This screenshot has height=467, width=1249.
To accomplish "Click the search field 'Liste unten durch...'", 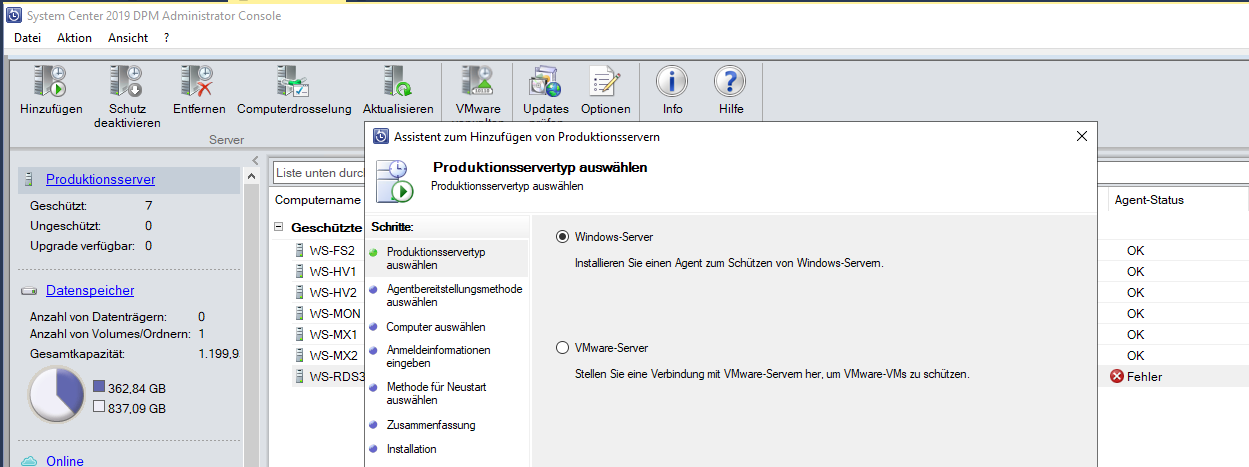I will point(317,173).
